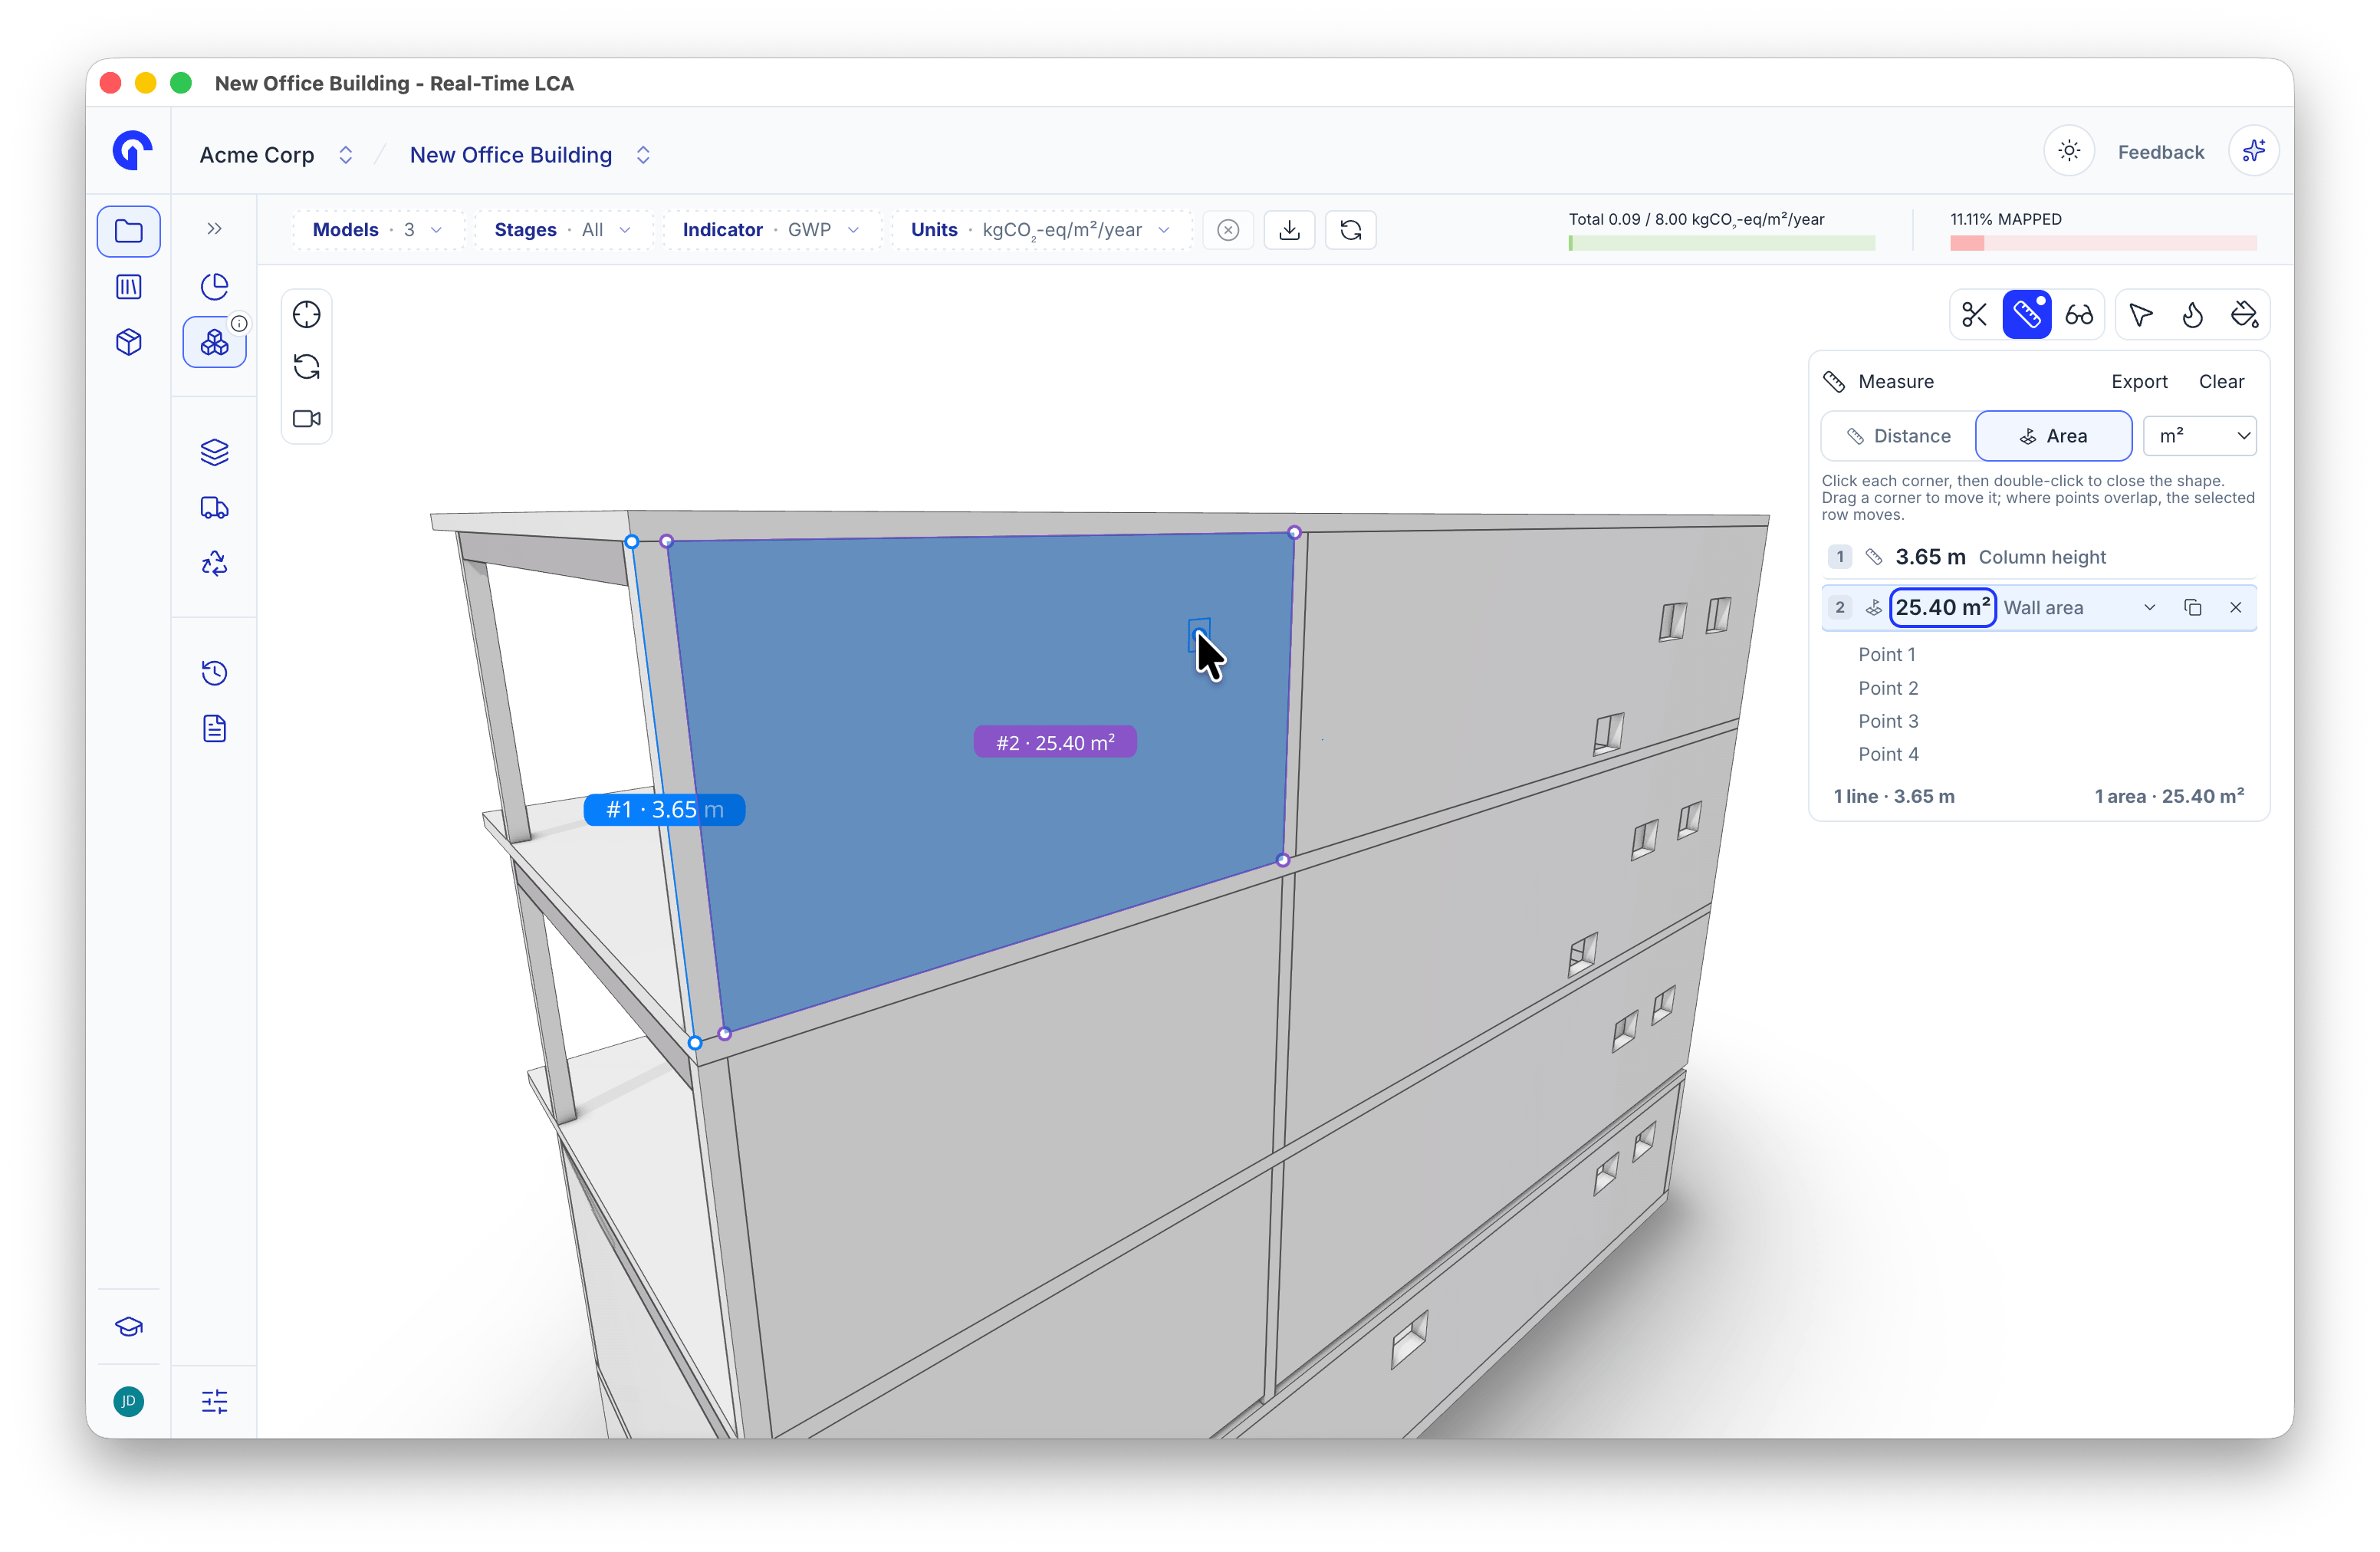Select the pointer selection tool
The height and width of the screenshot is (1552, 2380).
pos(2141,315)
